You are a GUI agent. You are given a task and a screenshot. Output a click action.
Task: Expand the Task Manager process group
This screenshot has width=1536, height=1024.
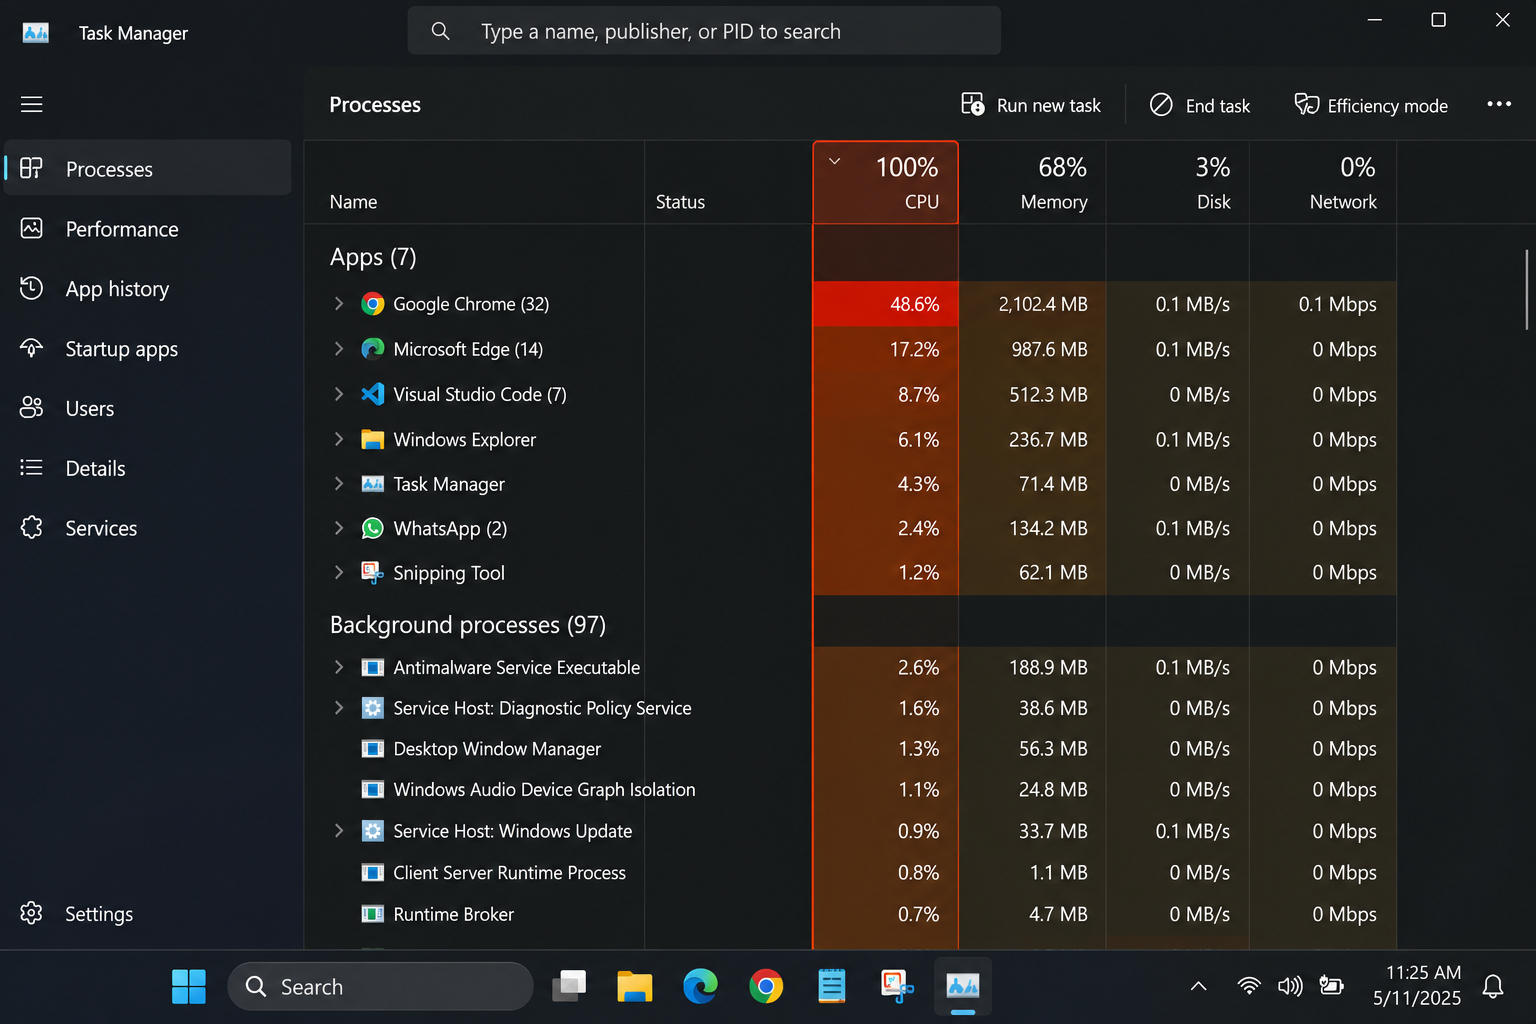[339, 484]
